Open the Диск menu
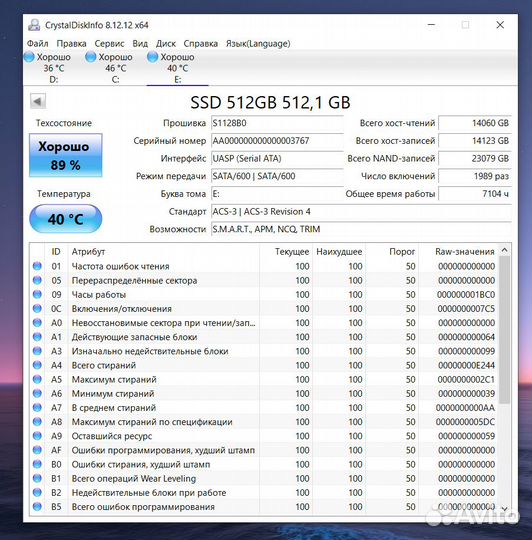This screenshot has width=532, height=540. pyautogui.click(x=166, y=44)
